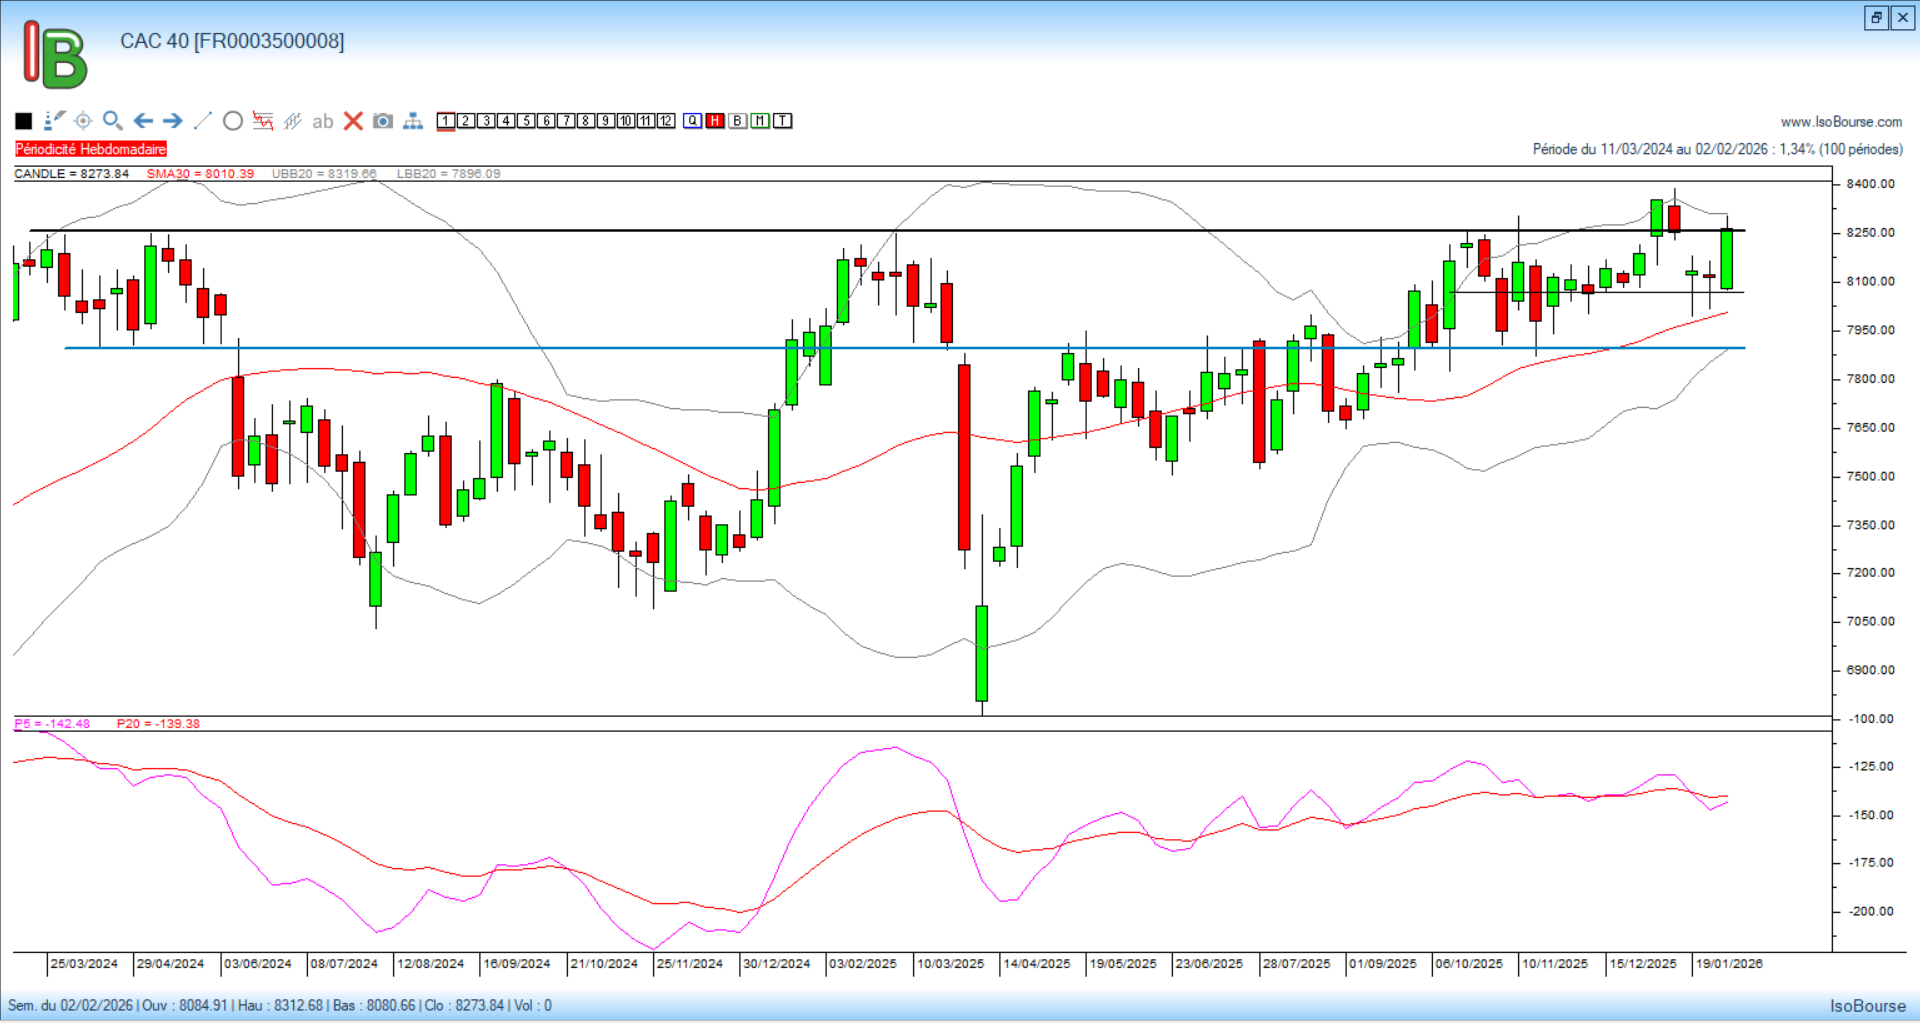Image resolution: width=1920 pixels, height=1023 pixels.
Task: Restore the chart window size
Action: tap(1876, 18)
